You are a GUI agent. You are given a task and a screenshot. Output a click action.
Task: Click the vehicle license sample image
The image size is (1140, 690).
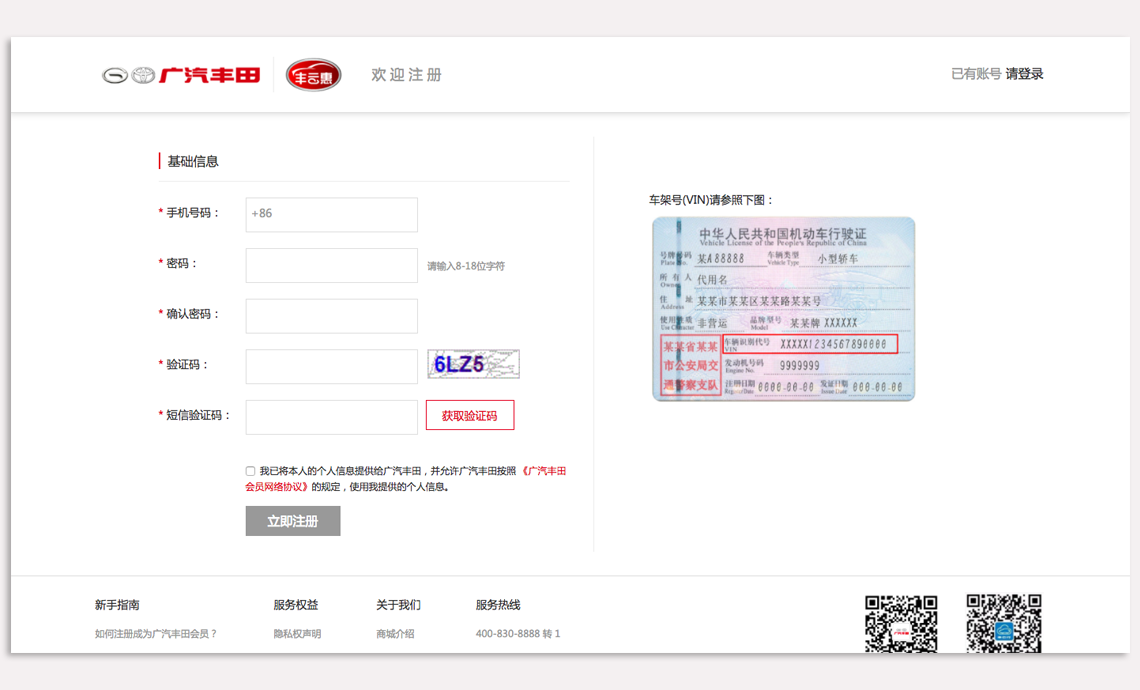click(x=783, y=309)
